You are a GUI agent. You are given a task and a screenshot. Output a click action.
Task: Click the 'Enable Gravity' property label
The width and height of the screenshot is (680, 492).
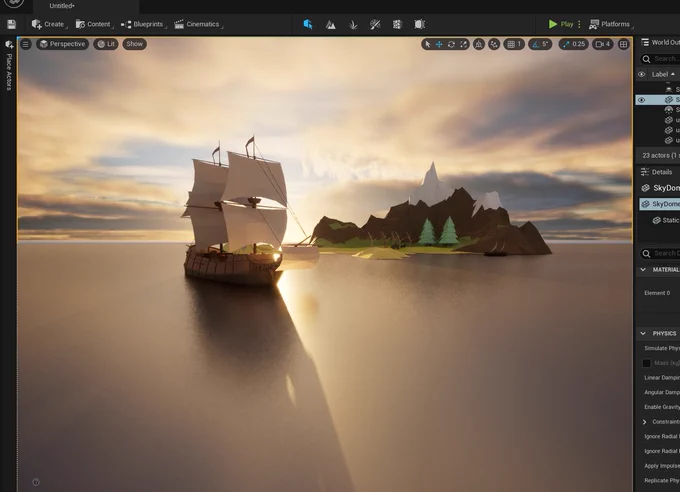point(662,407)
